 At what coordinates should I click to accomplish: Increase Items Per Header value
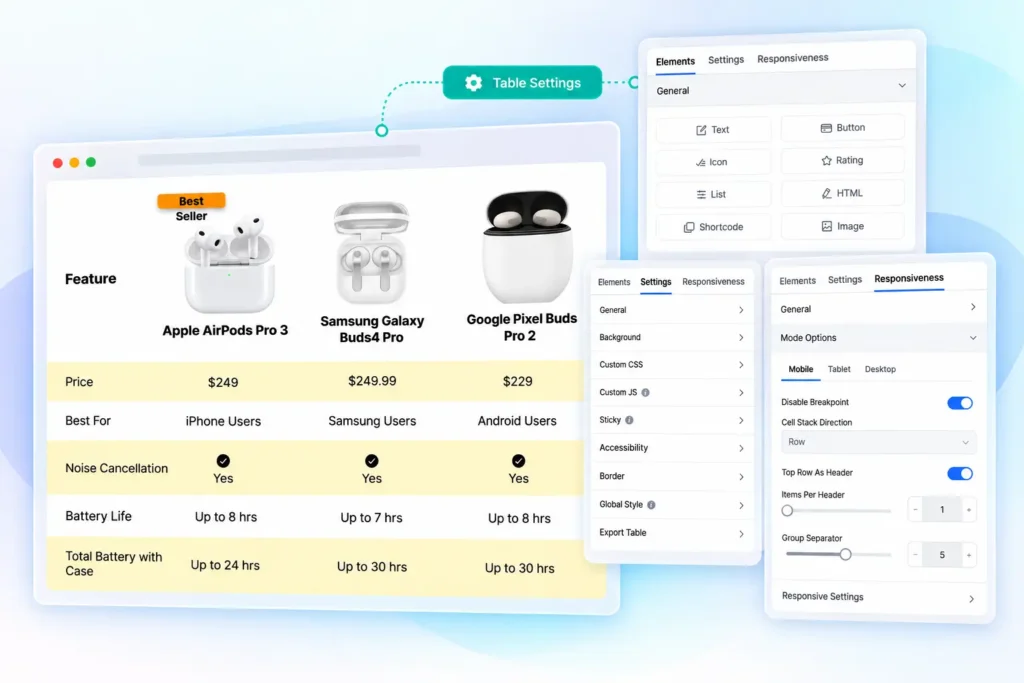point(969,509)
